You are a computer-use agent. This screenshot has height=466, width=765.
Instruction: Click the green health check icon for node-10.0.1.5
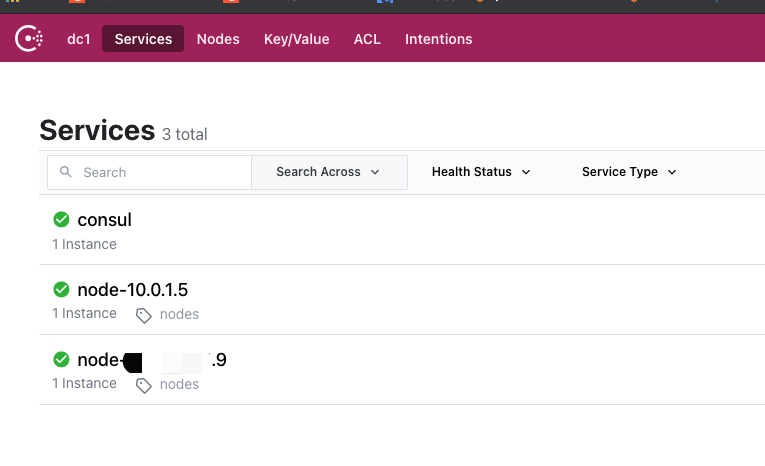[61, 289]
